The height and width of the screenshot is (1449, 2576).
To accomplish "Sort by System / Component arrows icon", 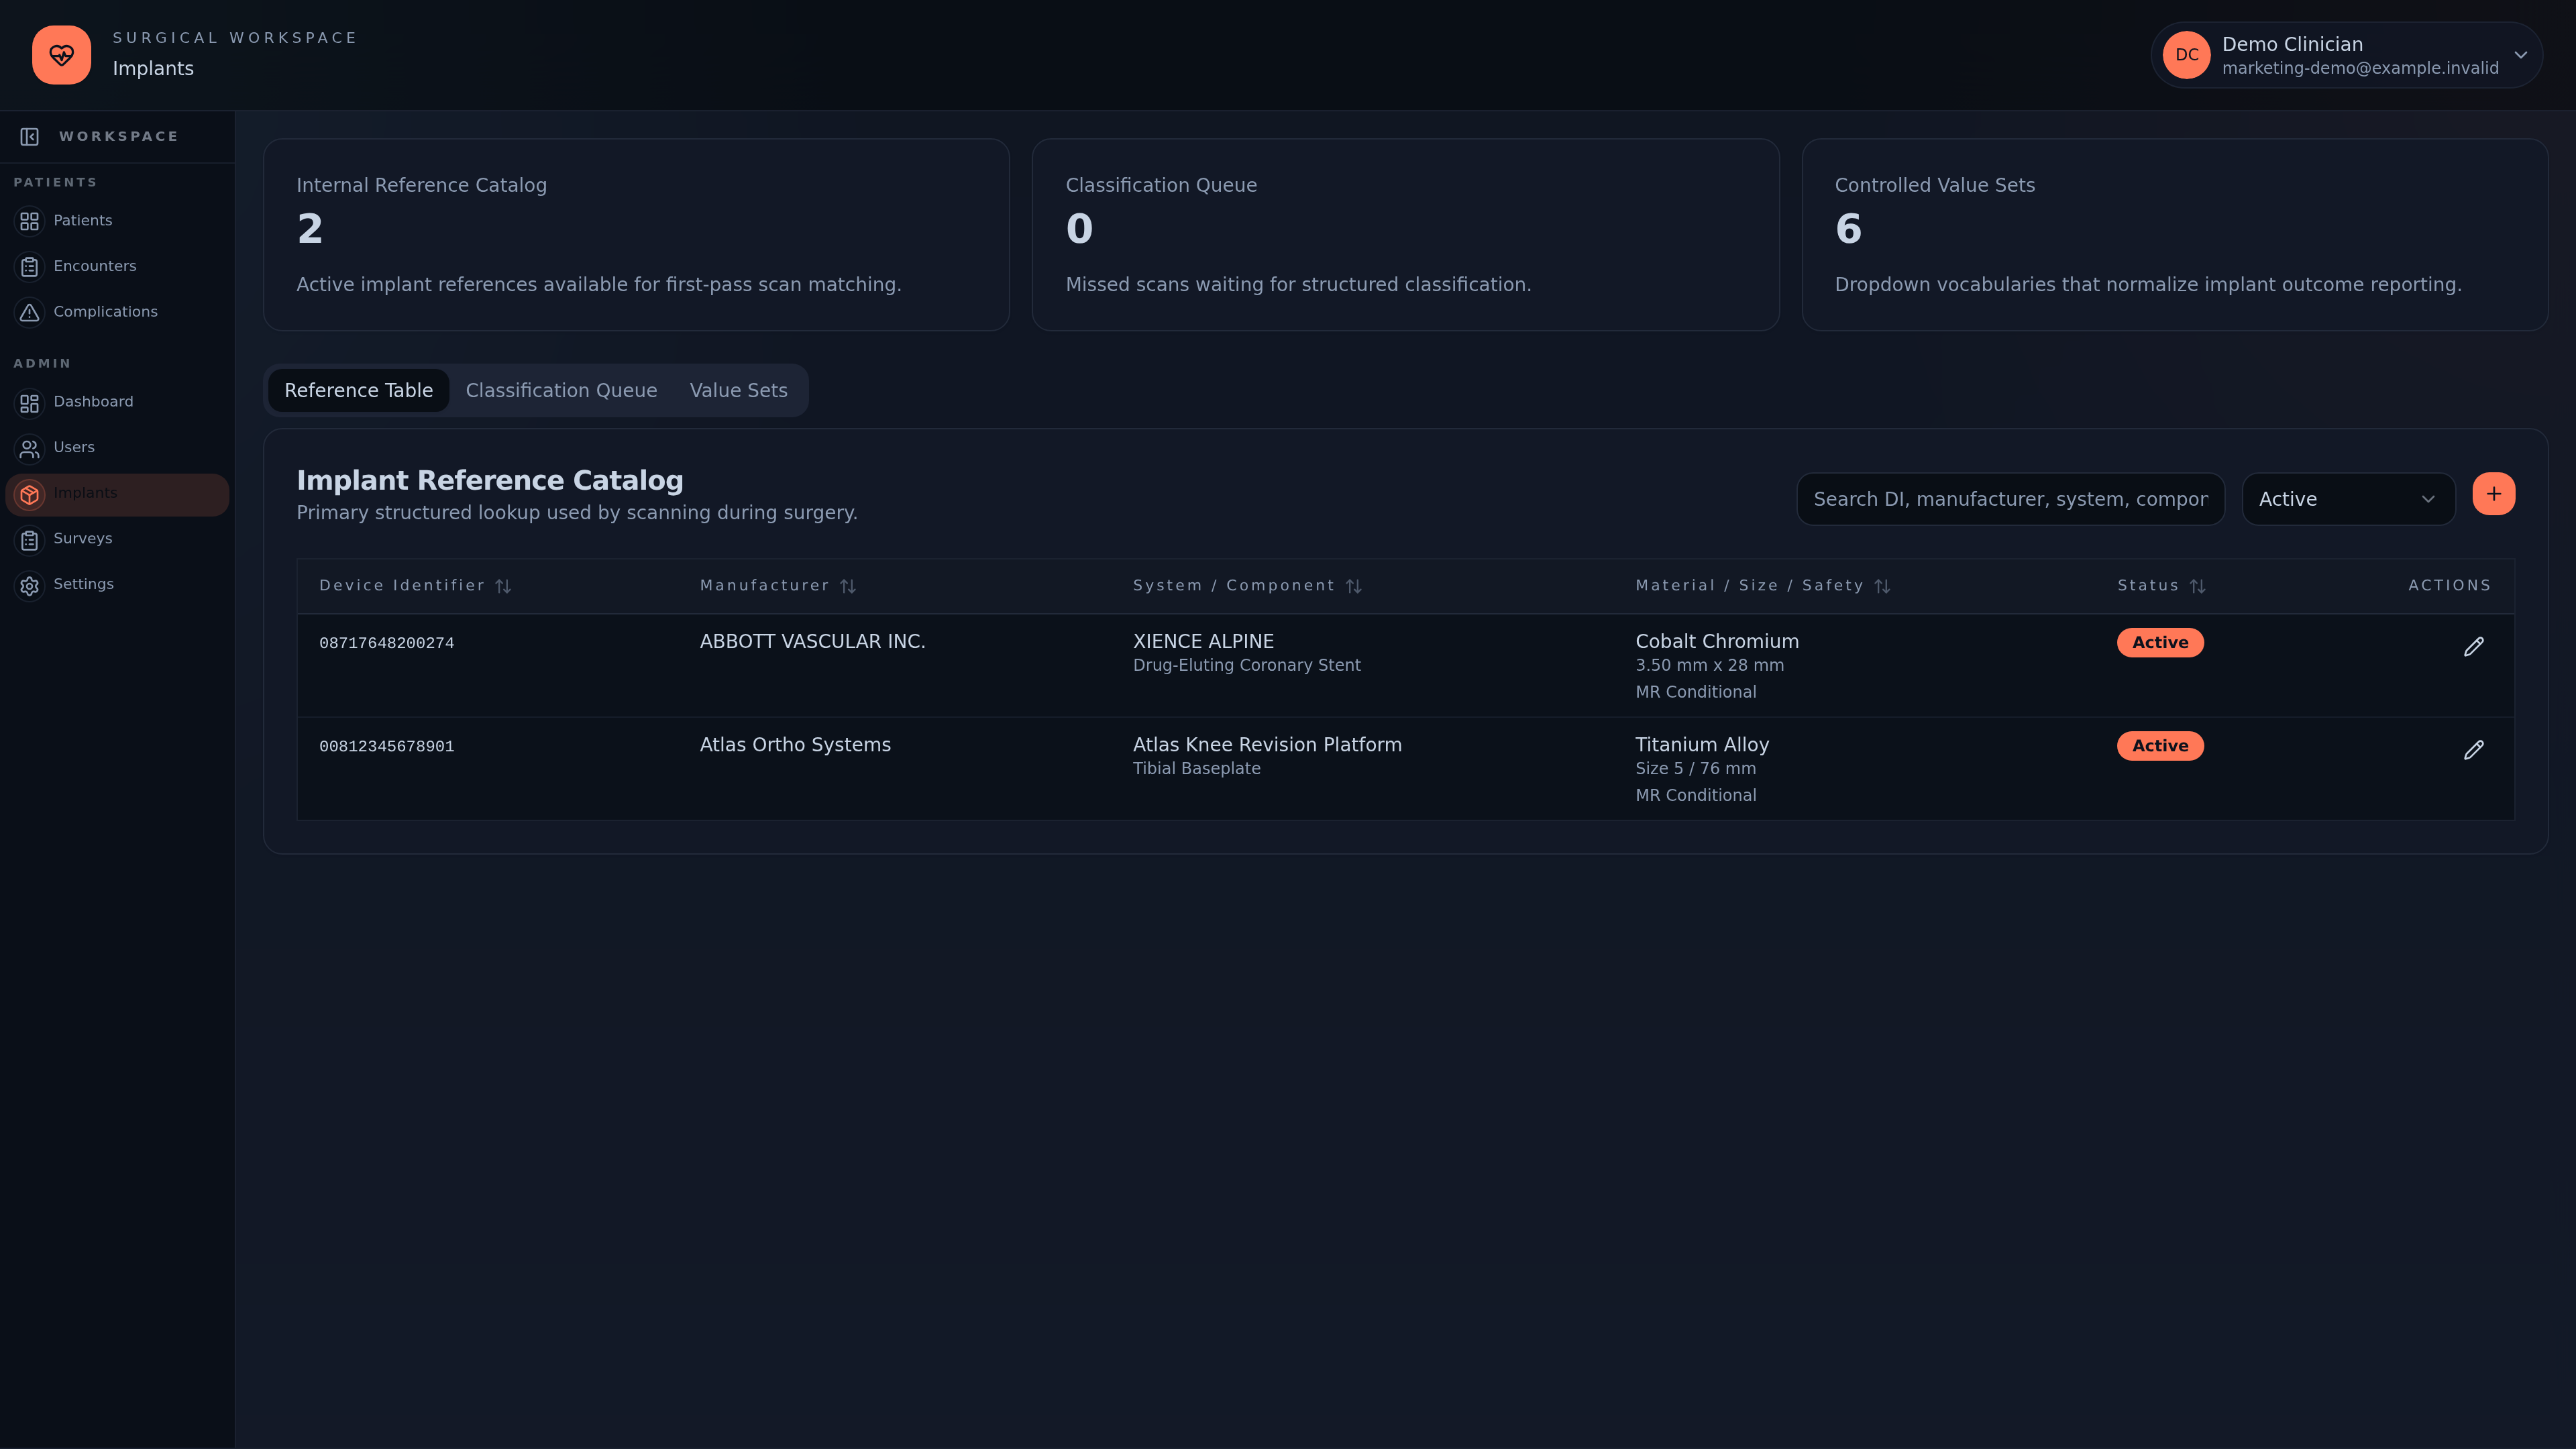I will point(1354,586).
